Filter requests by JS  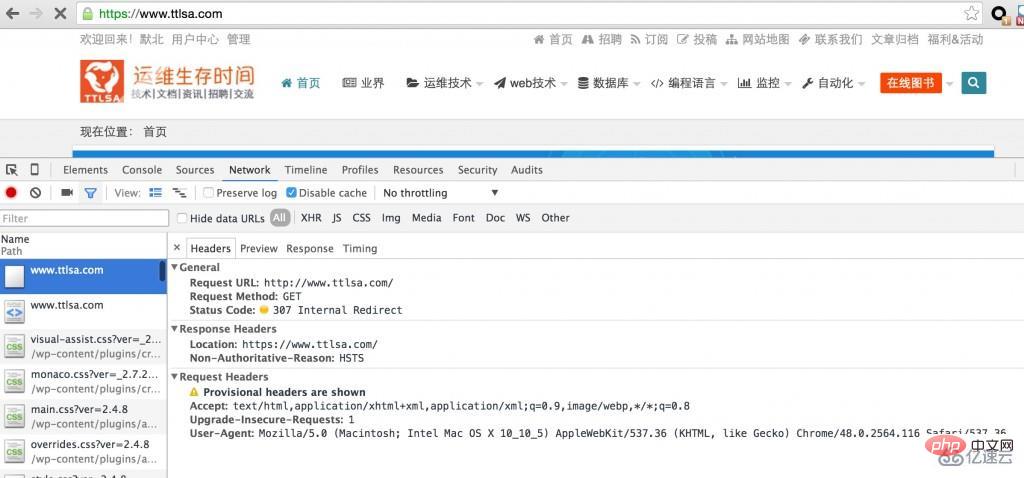click(336, 218)
